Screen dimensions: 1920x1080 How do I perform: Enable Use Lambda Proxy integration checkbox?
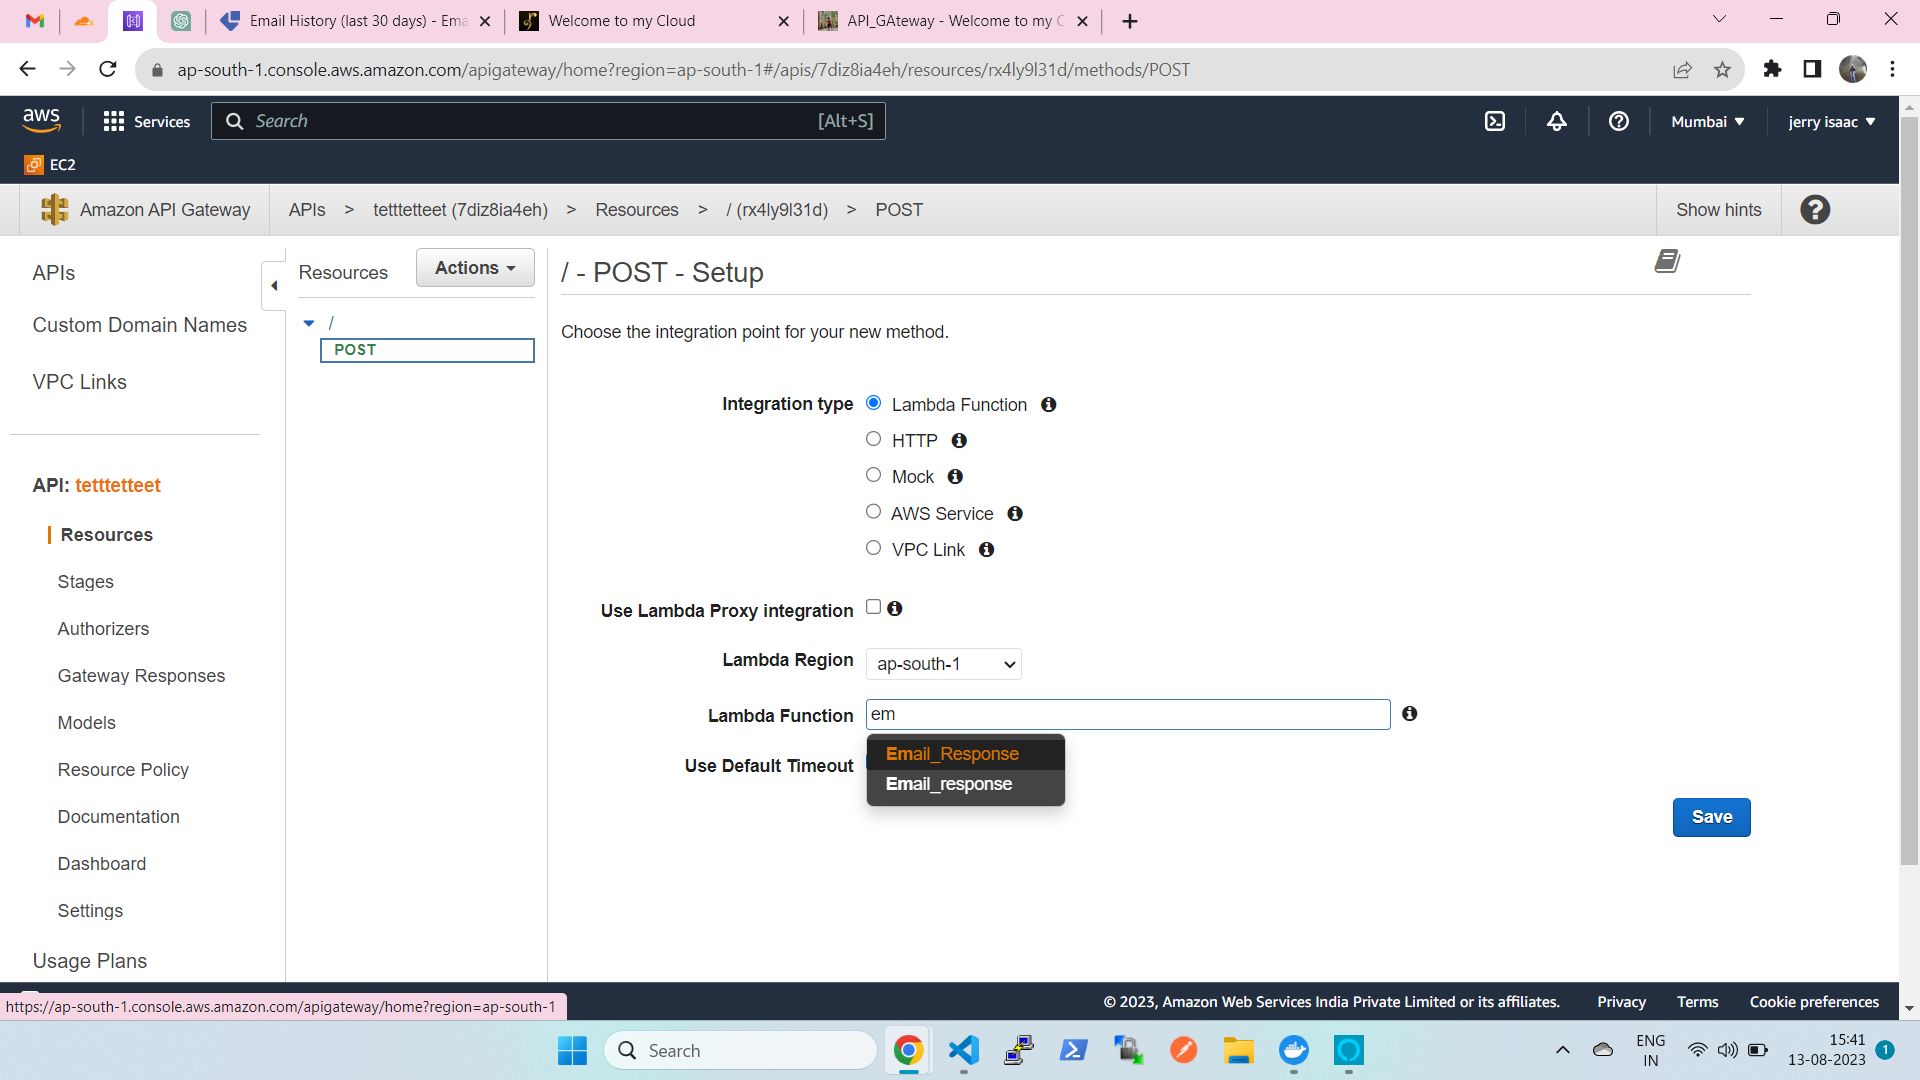[873, 607]
